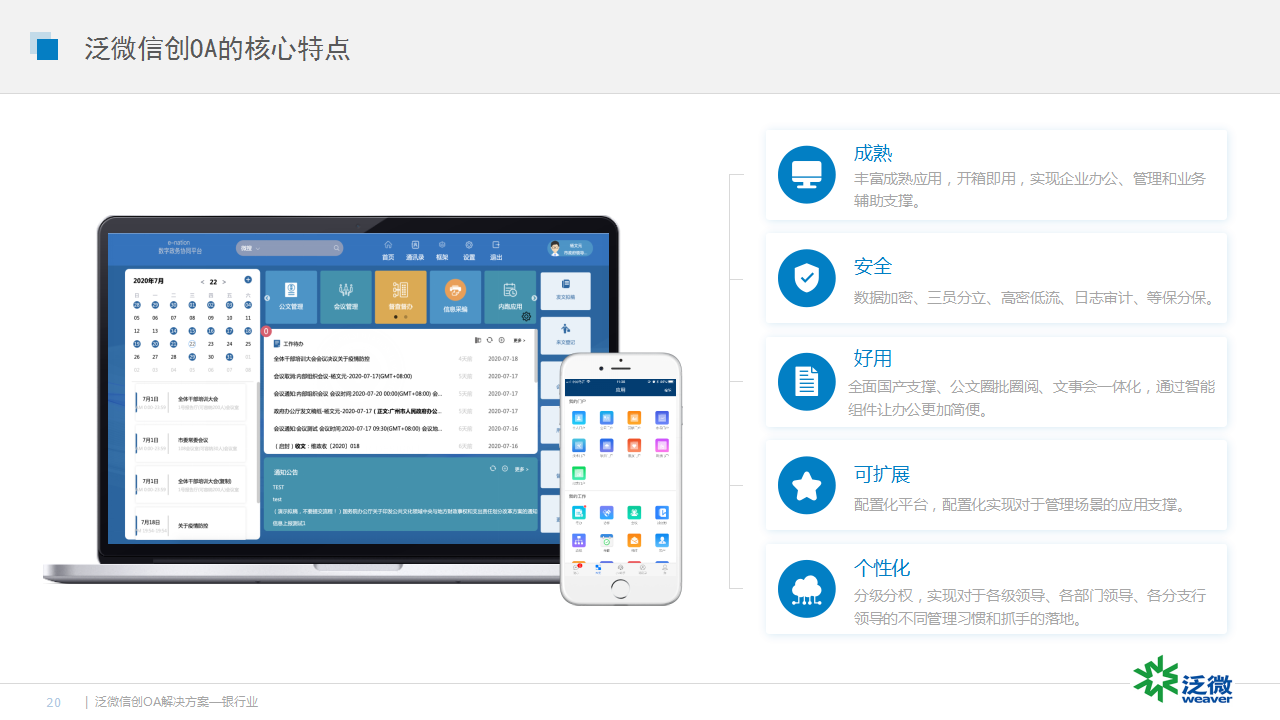Click the left arrow of the tile carousel
The image size is (1280, 720).
click(267, 297)
